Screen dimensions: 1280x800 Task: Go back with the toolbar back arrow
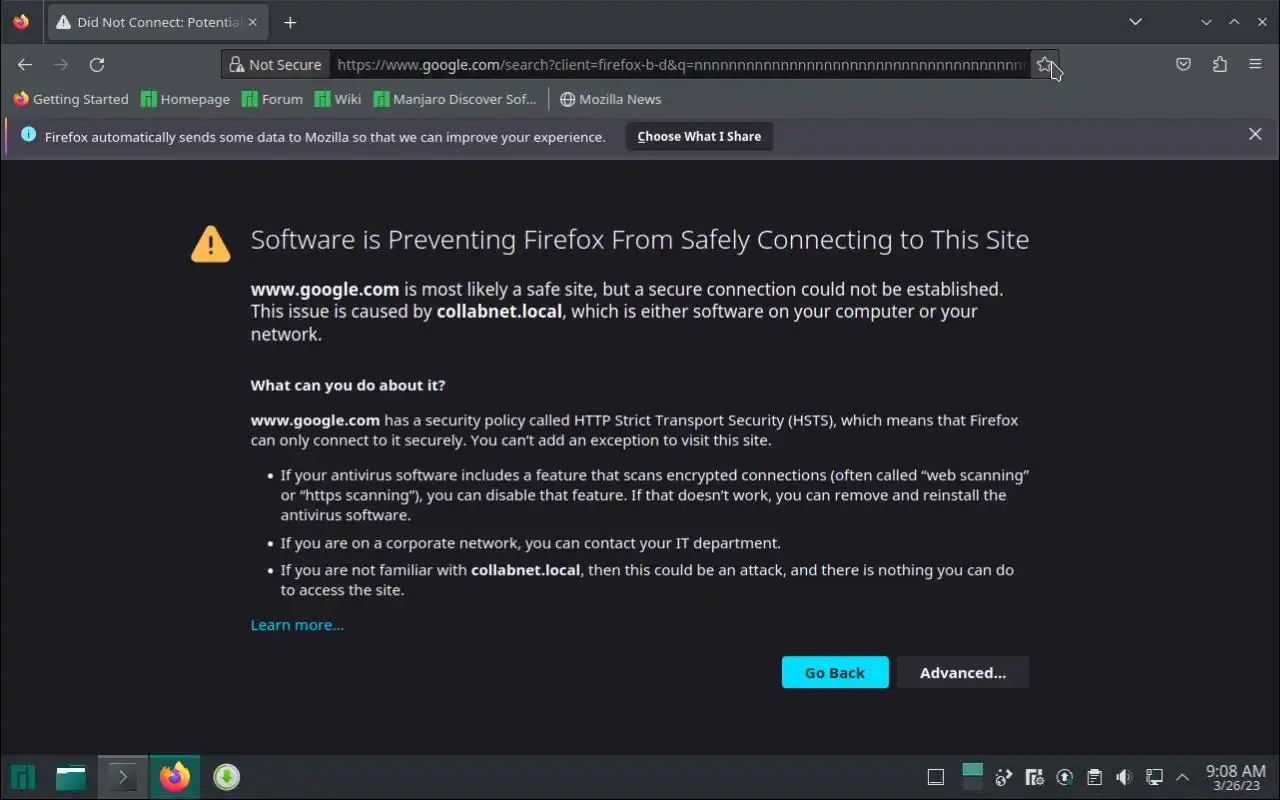click(x=25, y=64)
